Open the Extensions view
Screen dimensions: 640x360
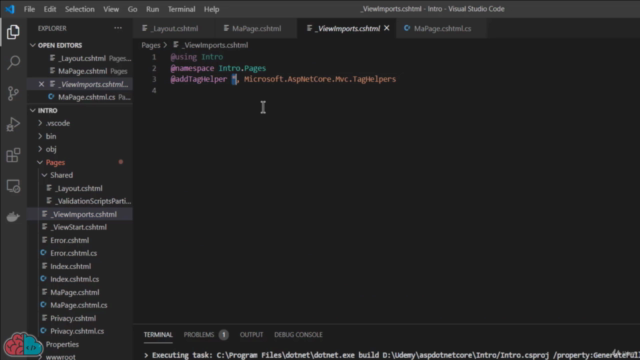pyautogui.click(x=13, y=155)
